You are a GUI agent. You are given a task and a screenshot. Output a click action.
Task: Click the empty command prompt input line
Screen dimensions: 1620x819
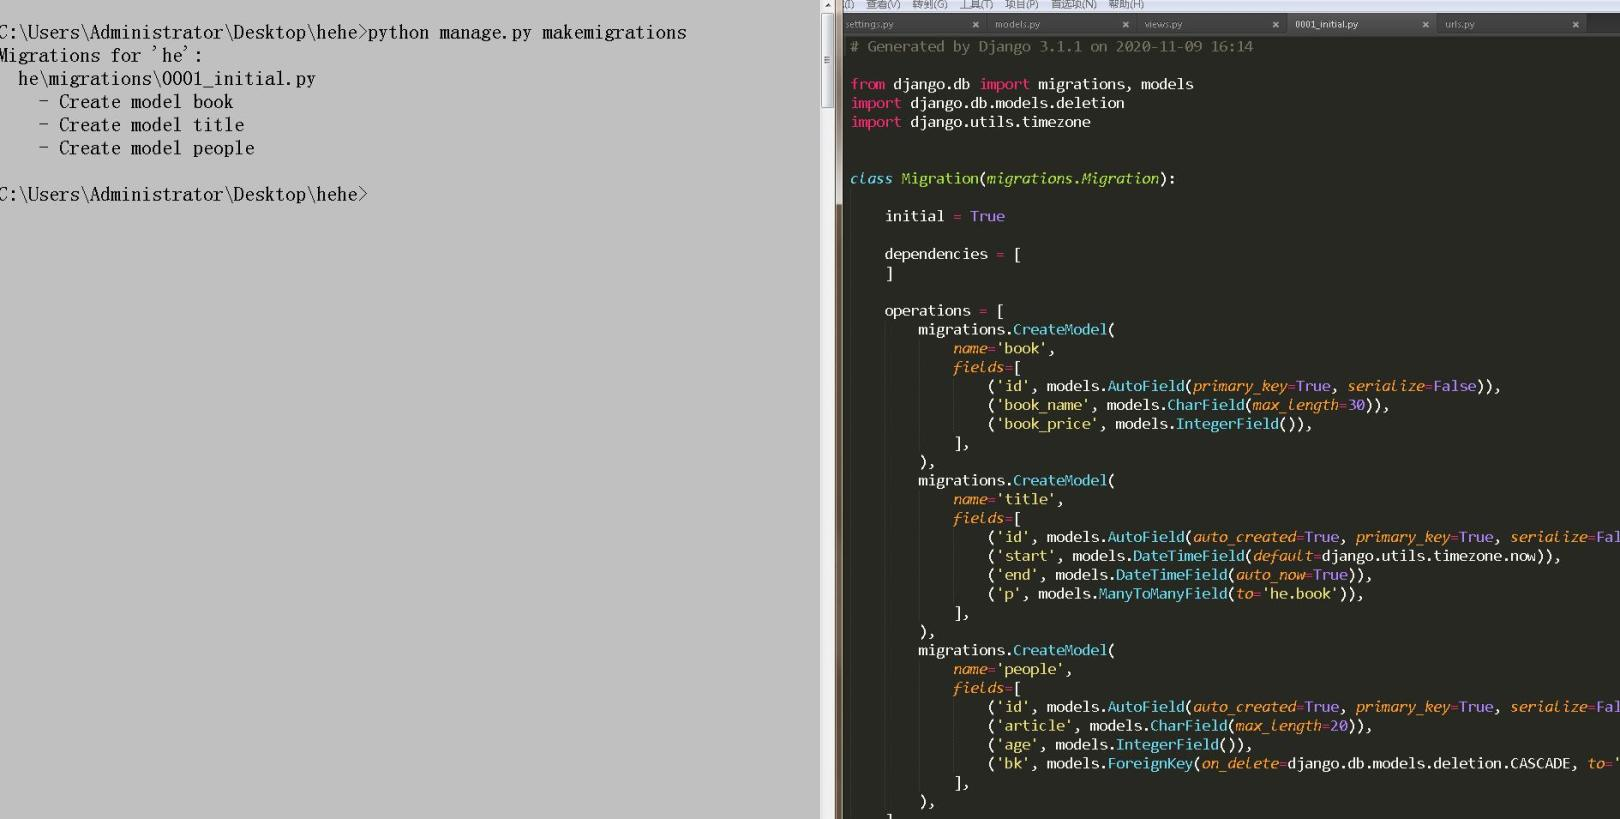(184, 195)
